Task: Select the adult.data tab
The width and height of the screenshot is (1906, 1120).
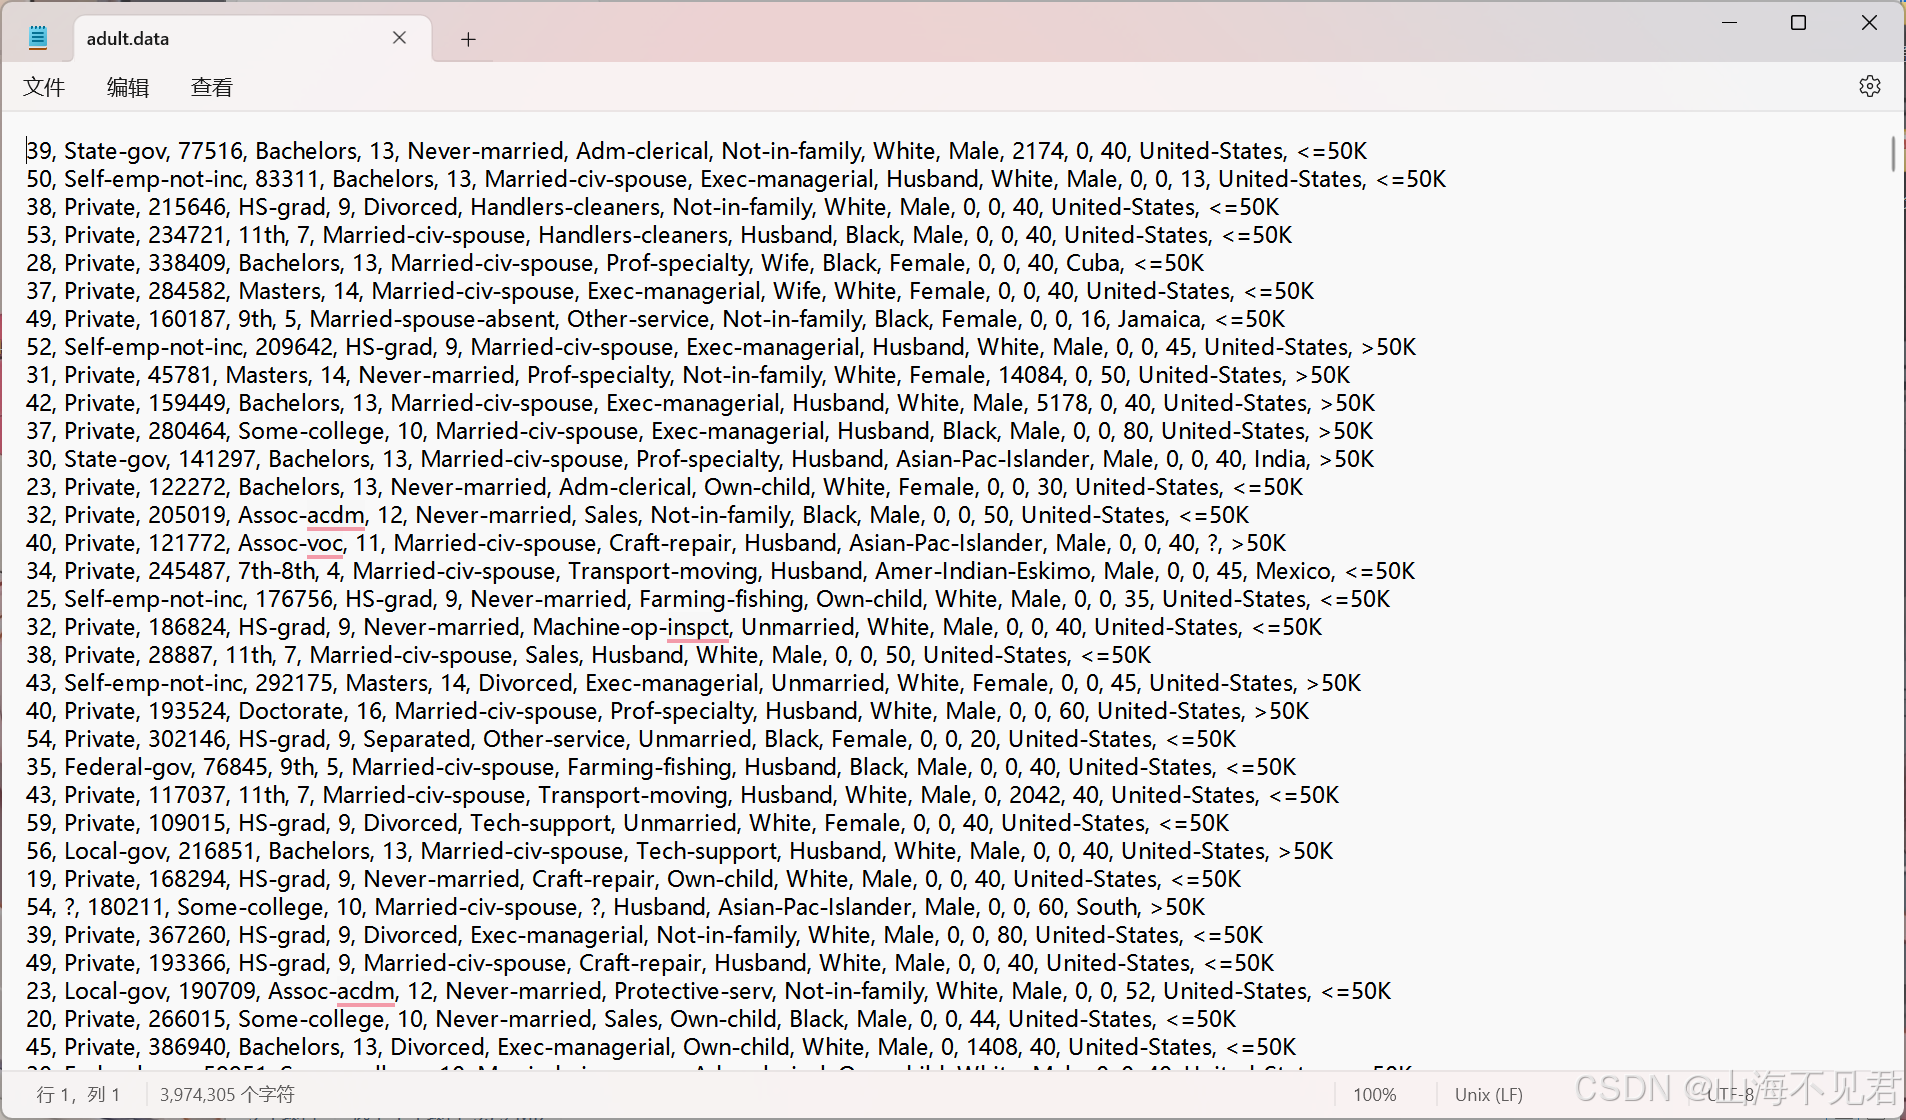Action: click(200, 38)
